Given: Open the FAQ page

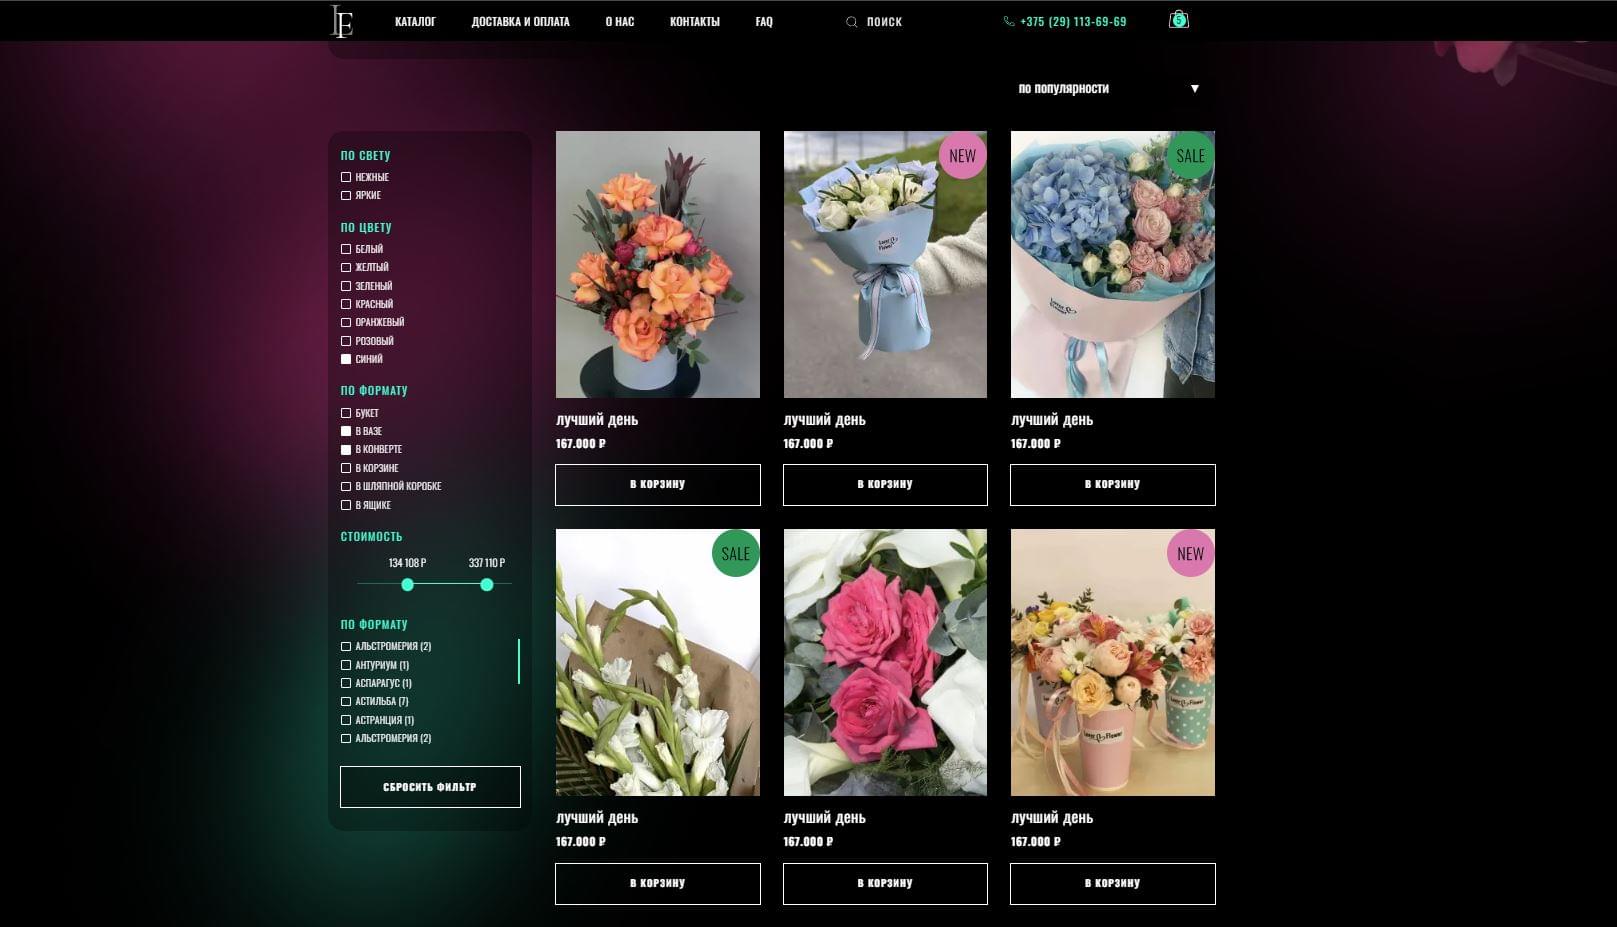Looking at the screenshot, I should coord(764,22).
